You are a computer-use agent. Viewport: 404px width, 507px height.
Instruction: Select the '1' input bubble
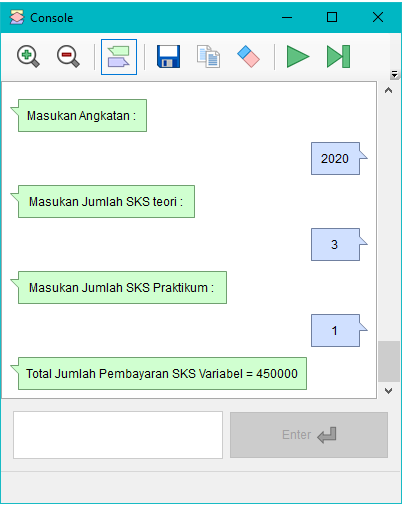coord(339,330)
